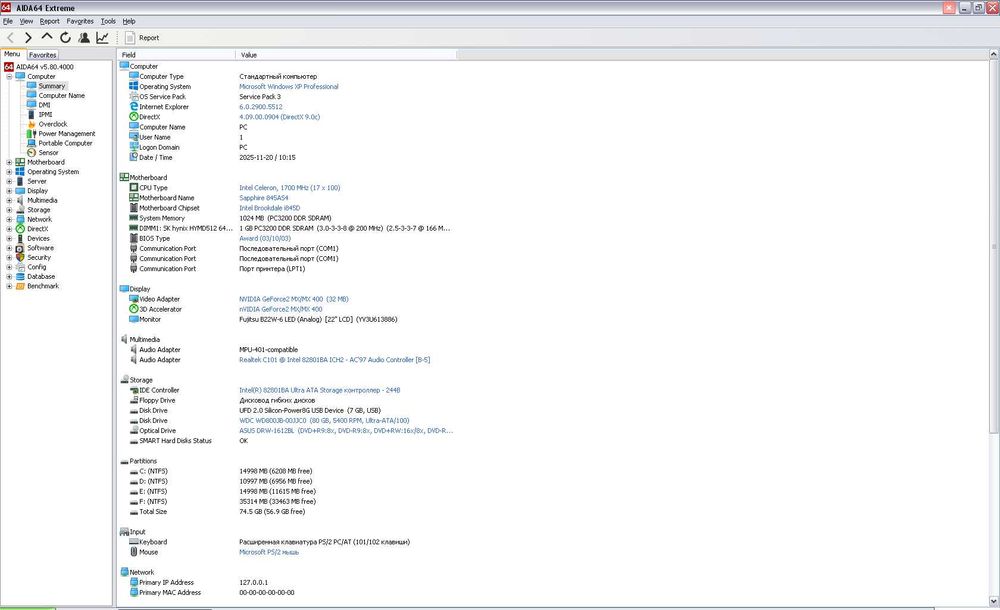The width and height of the screenshot is (1000, 610).
Task: Click the Devices icon in tree
Action: tap(20, 238)
